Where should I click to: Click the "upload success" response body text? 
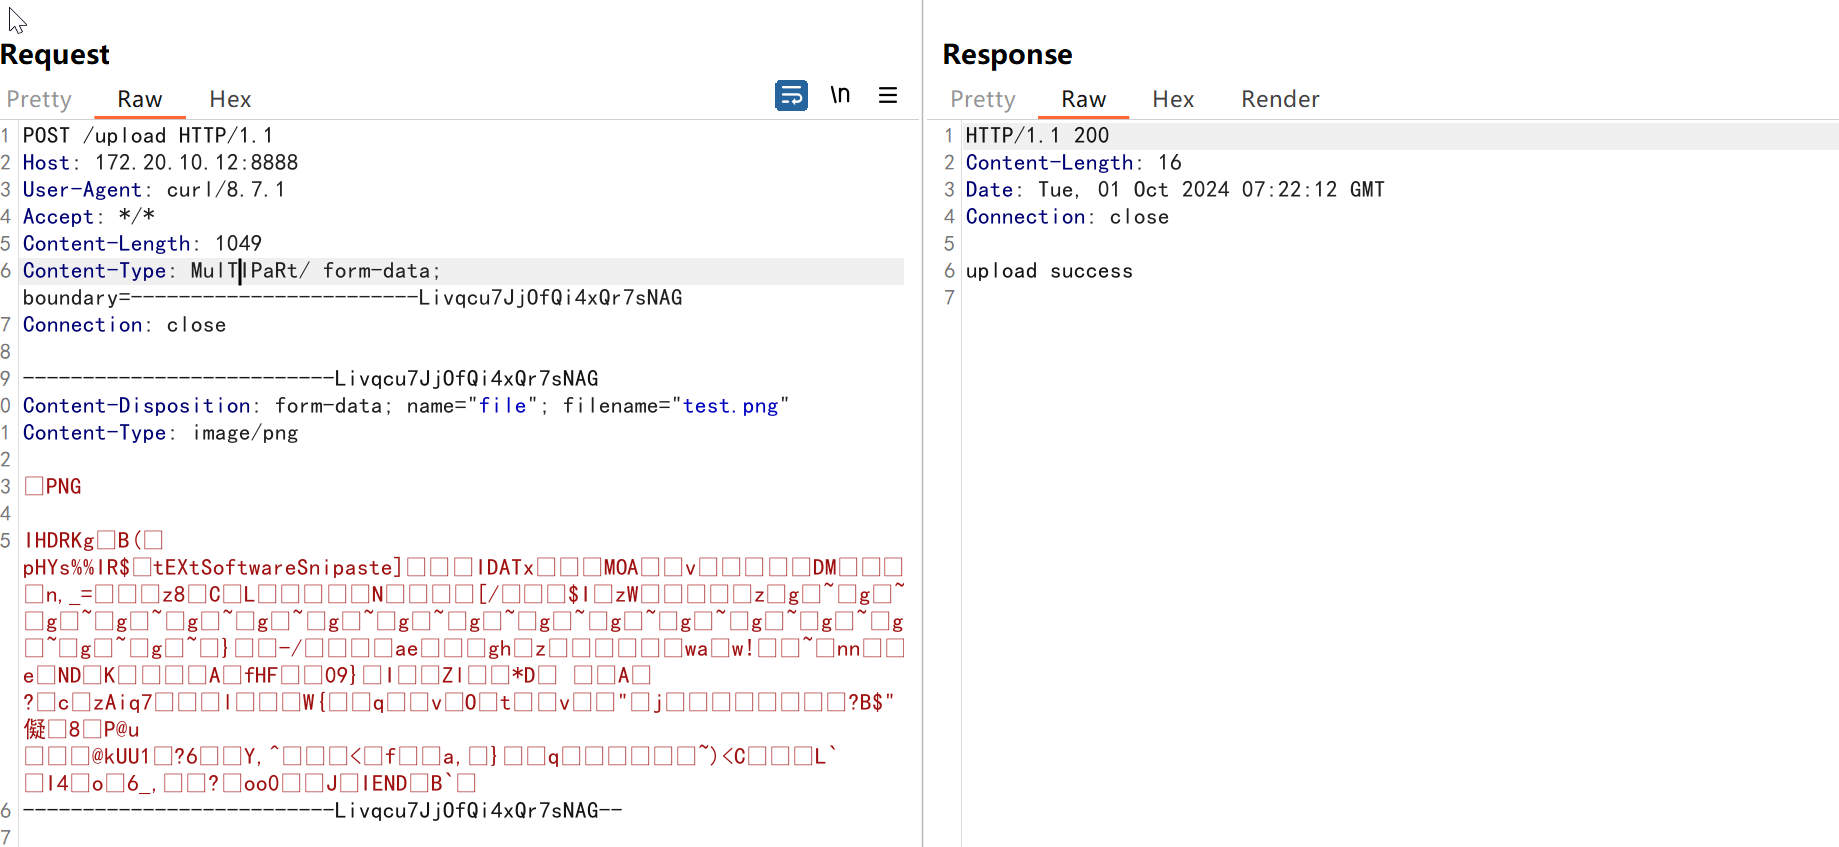pyautogui.click(x=1049, y=271)
